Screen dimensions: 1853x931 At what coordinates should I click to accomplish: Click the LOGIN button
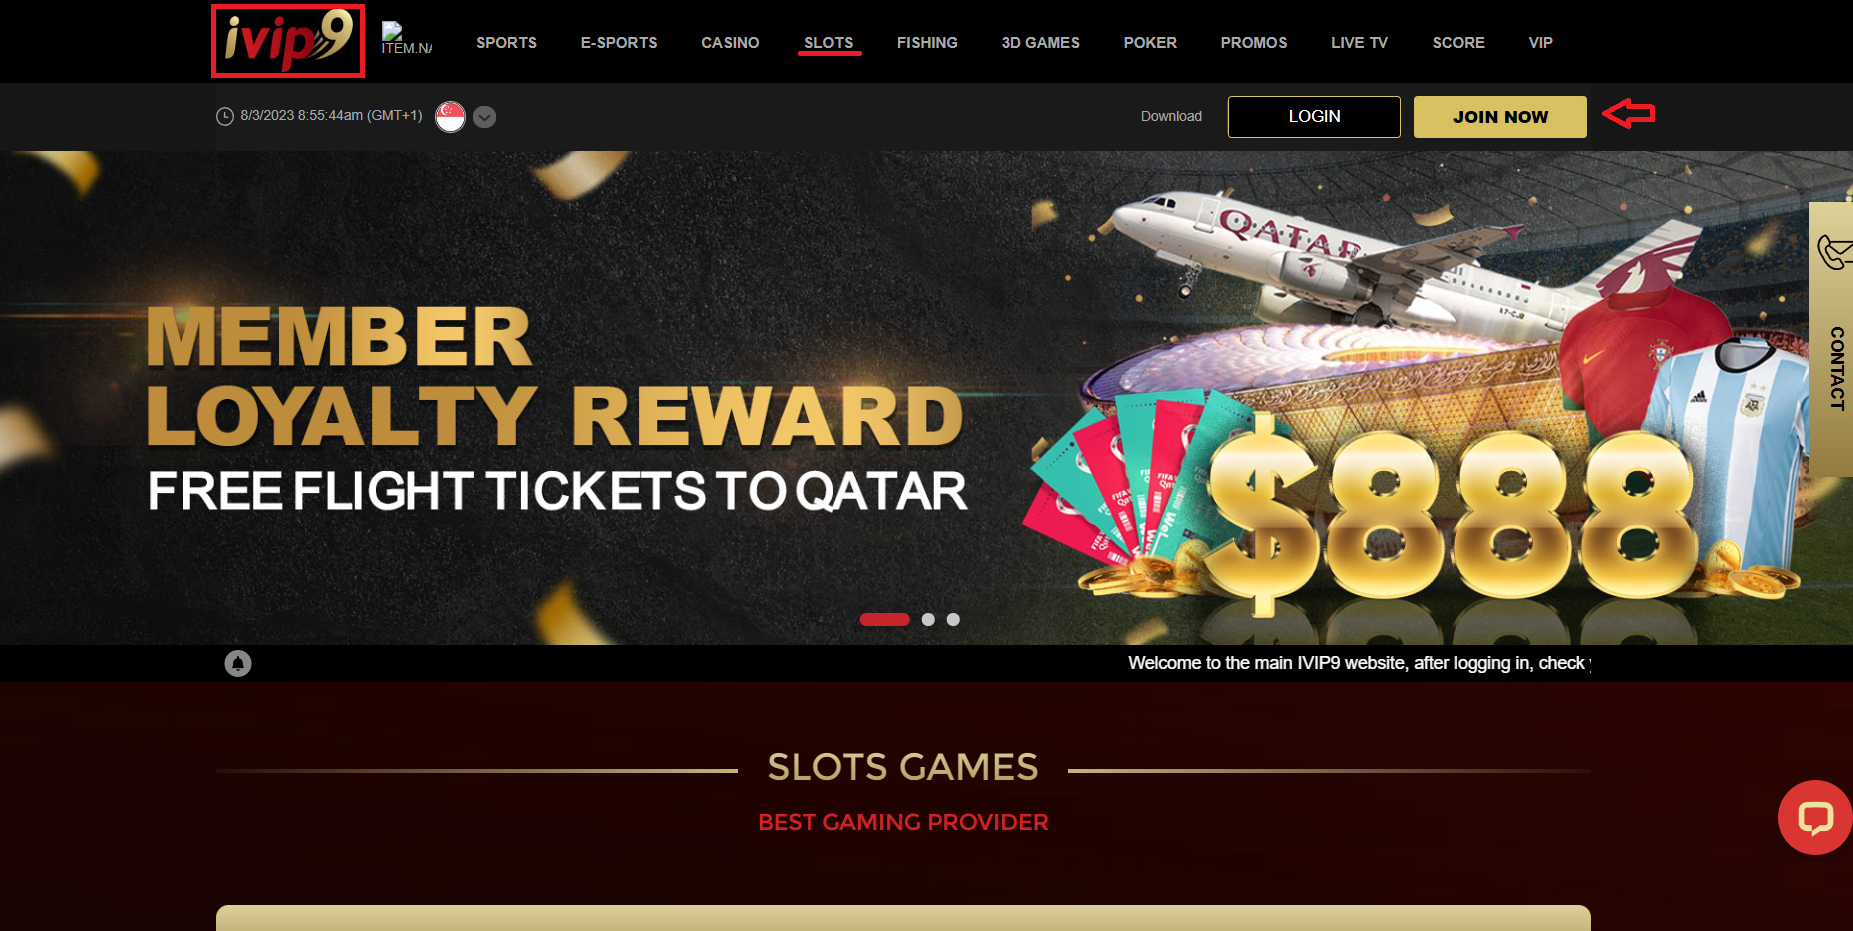[1314, 117]
